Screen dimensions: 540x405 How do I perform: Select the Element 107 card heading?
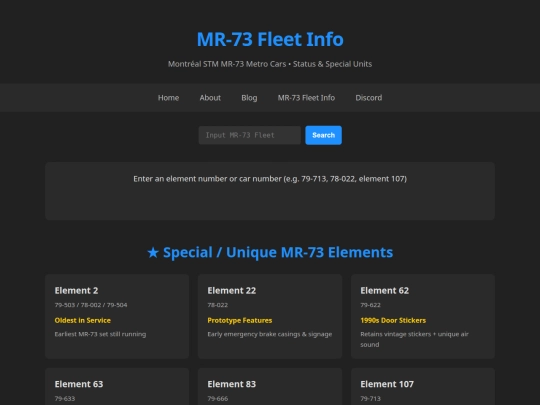click(387, 384)
